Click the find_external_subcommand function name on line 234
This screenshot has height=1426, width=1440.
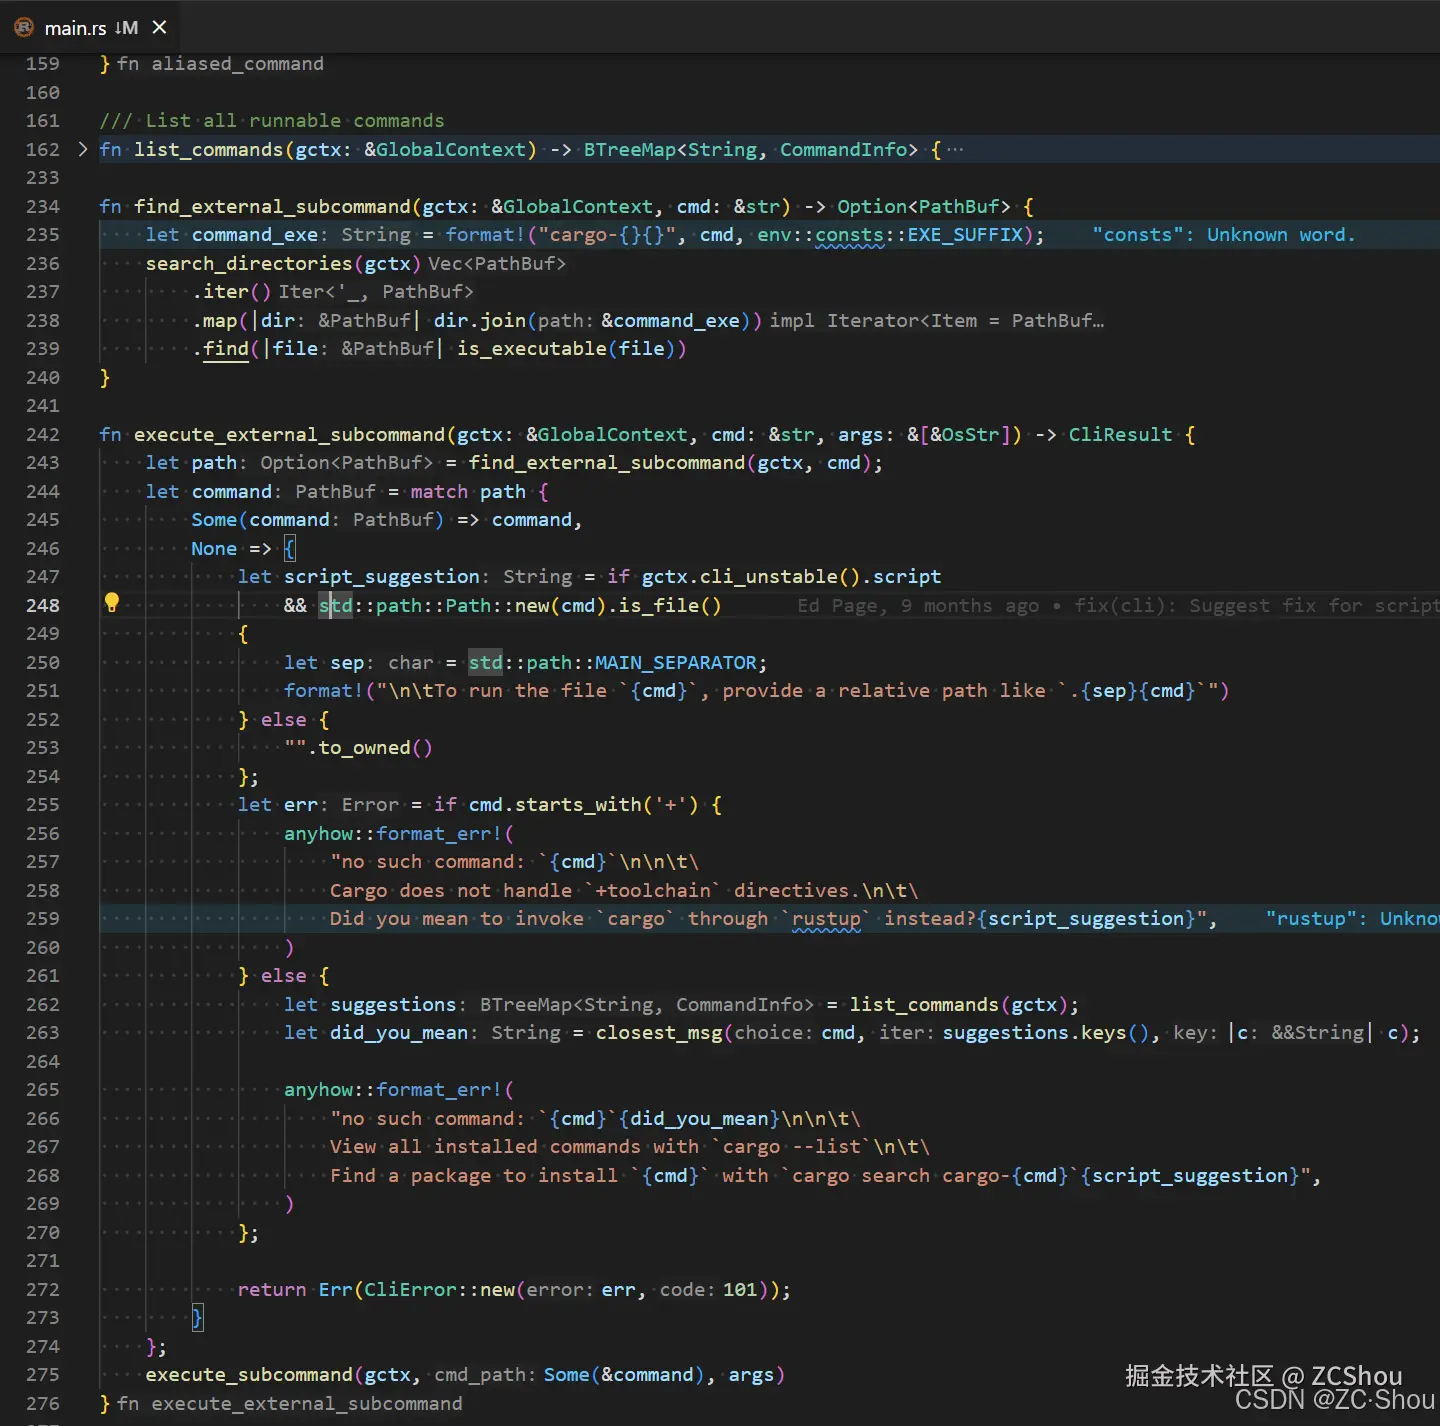tap(272, 206)
